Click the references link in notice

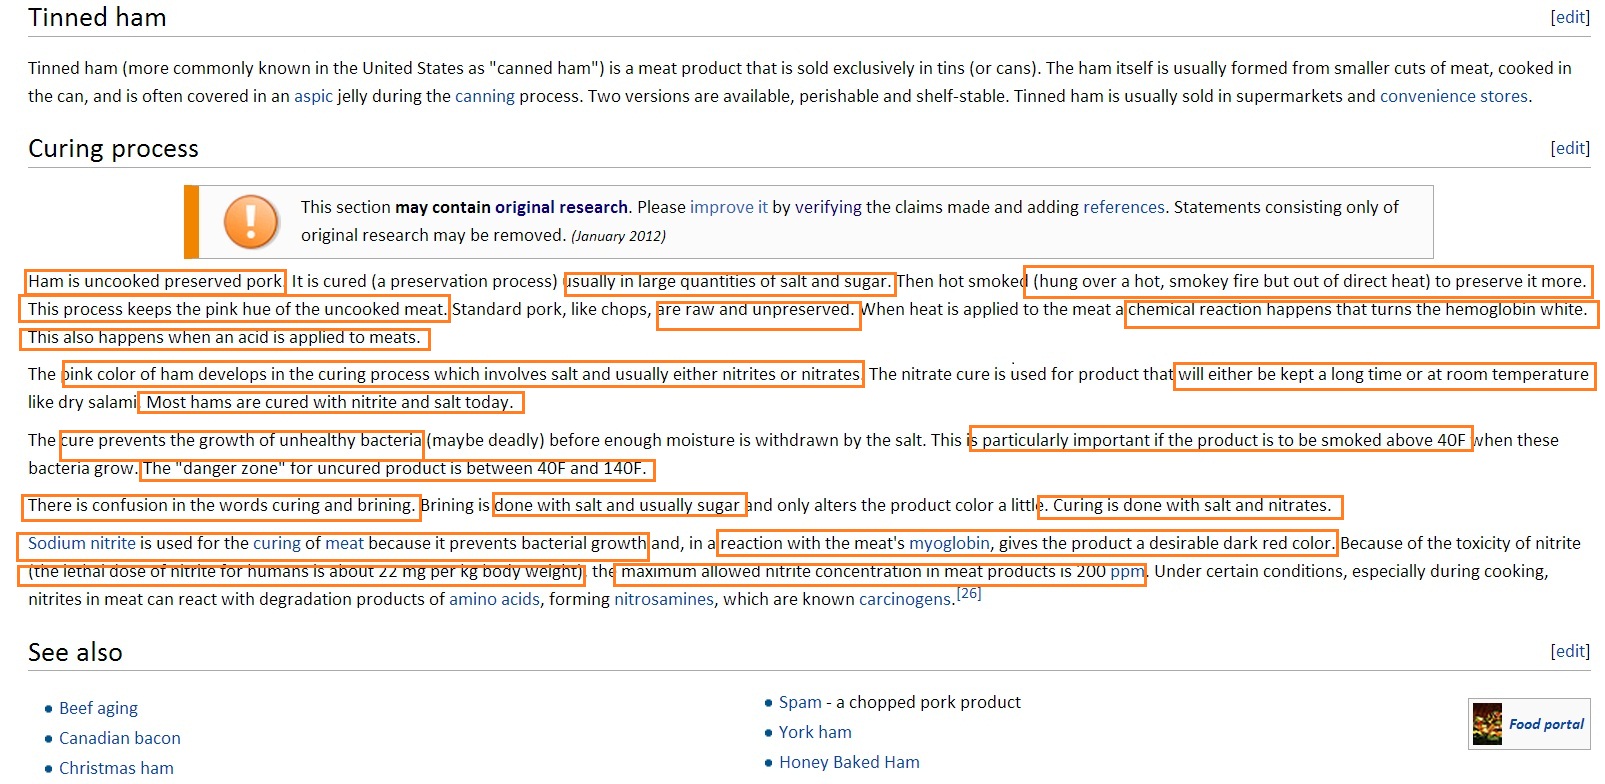pyautogui.click(x=1123, y=207)
